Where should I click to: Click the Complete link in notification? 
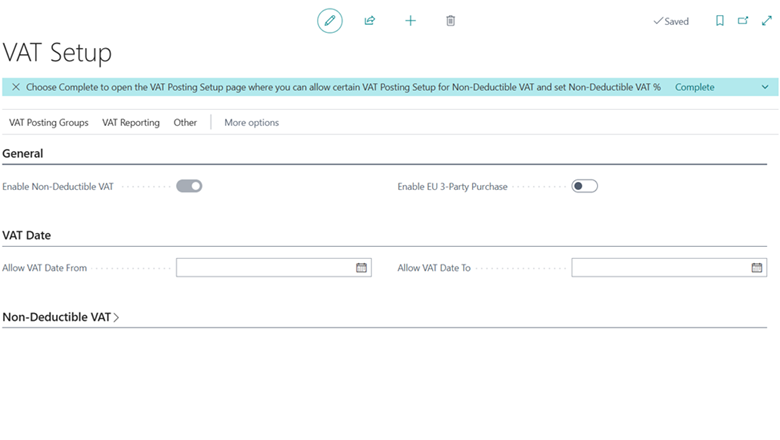(694, 87)
